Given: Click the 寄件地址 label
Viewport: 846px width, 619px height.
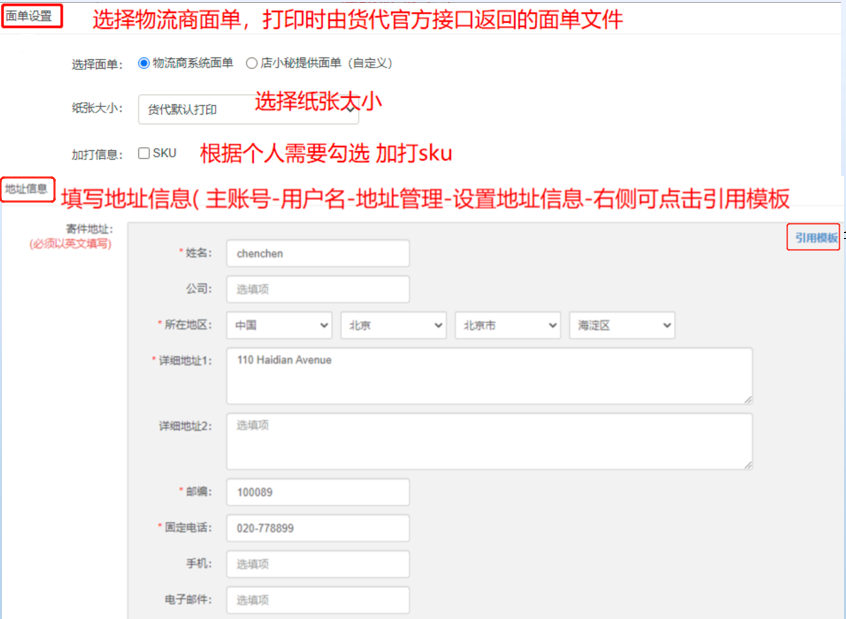Looking at the screenshot, I should (x=90, y=230).
